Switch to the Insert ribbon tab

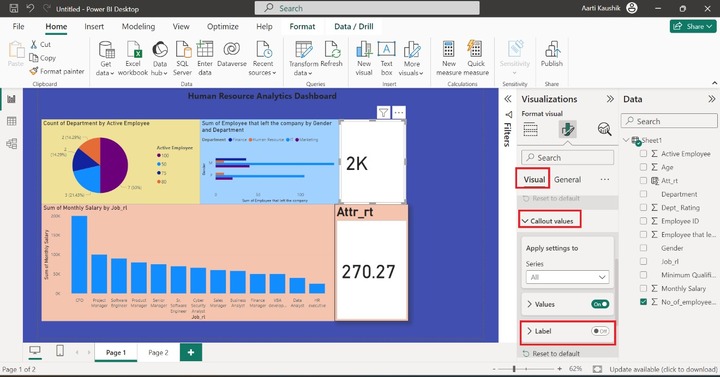(x=94, y=27)
